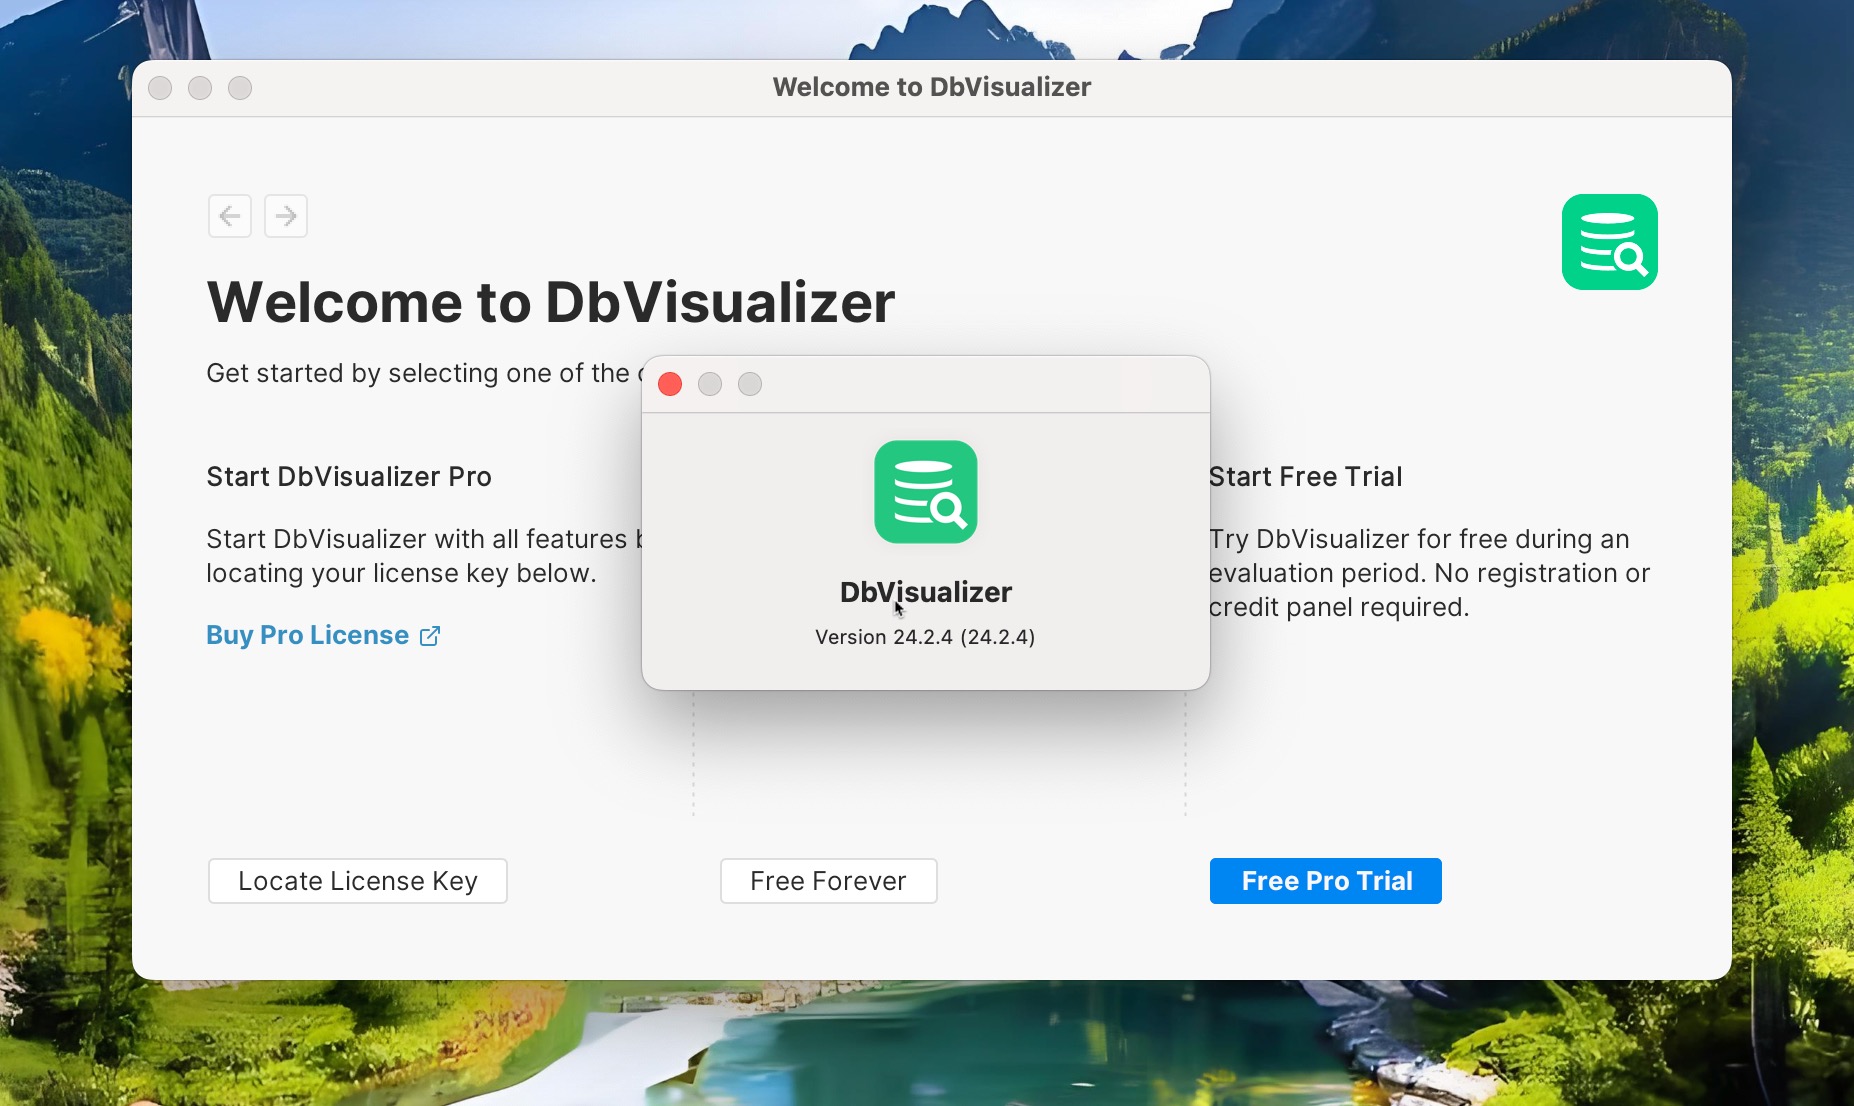
Task: Click the Start Free Trial heading
Action: point(1306,477)
